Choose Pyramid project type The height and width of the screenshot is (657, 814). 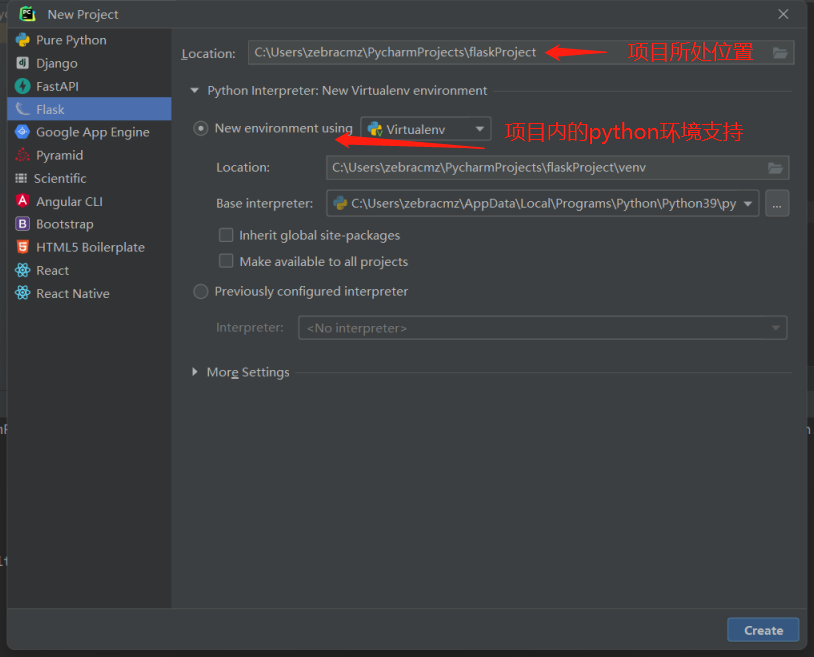click(89, 155)
